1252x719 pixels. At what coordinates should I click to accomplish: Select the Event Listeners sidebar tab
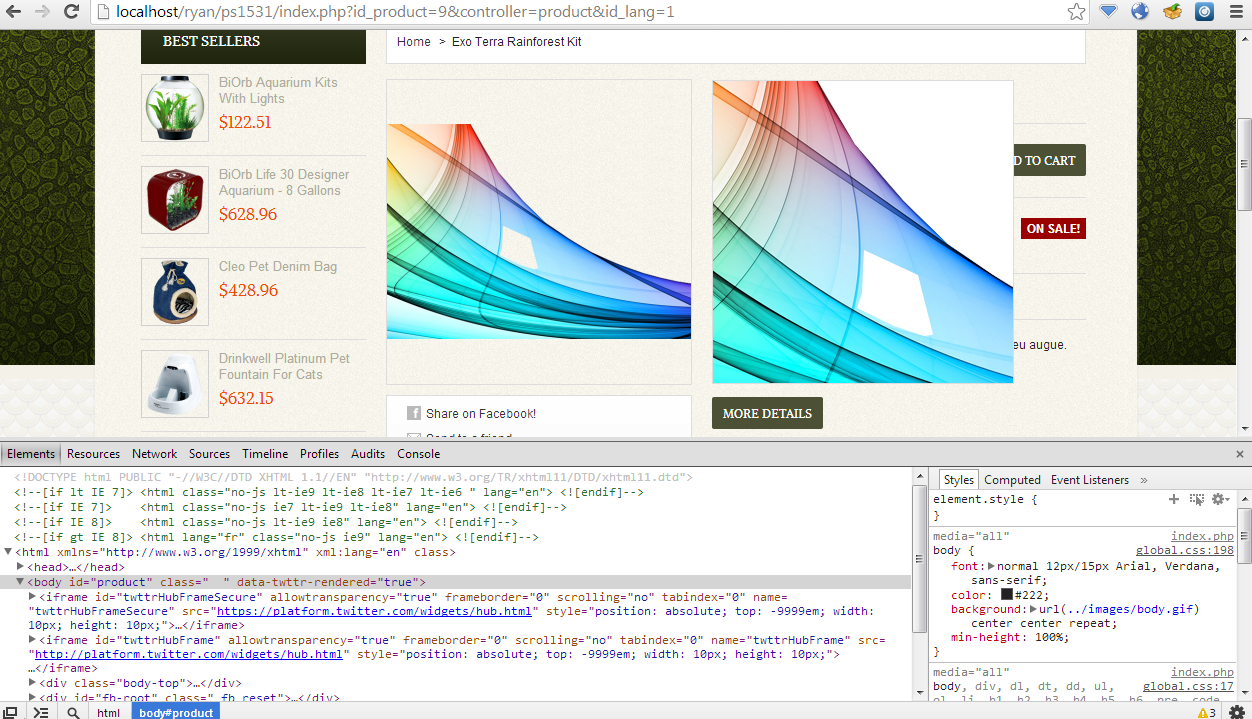pos(1089,480)
